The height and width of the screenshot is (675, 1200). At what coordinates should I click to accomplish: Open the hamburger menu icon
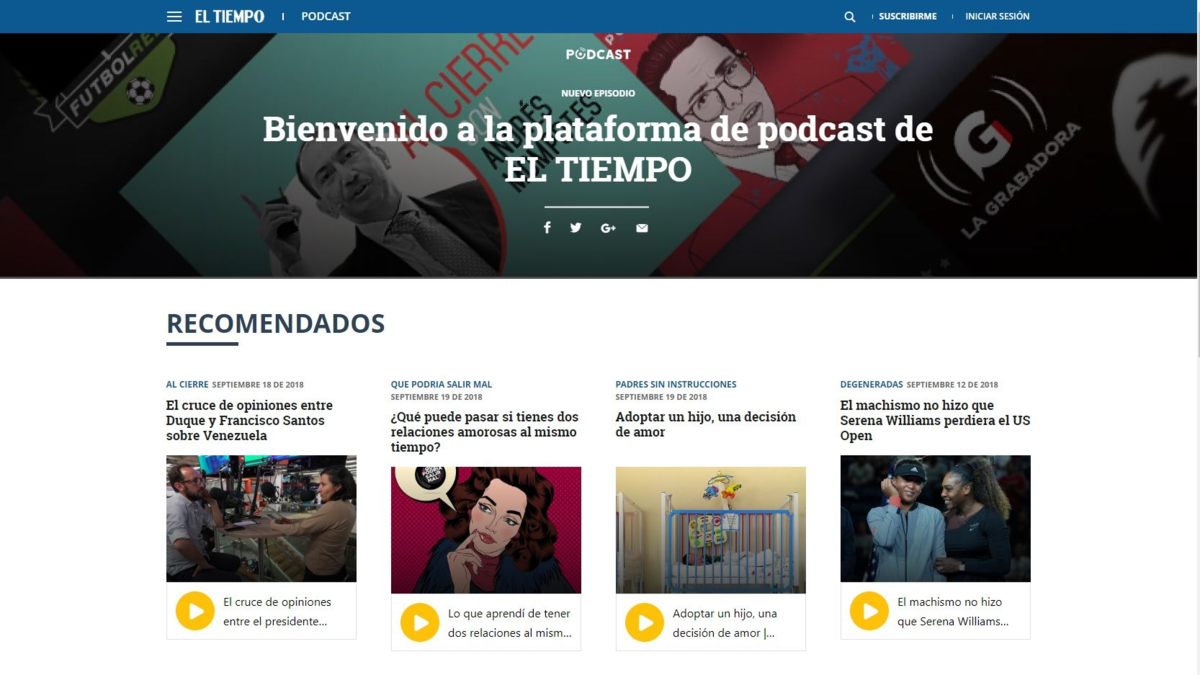pos(174,16)
